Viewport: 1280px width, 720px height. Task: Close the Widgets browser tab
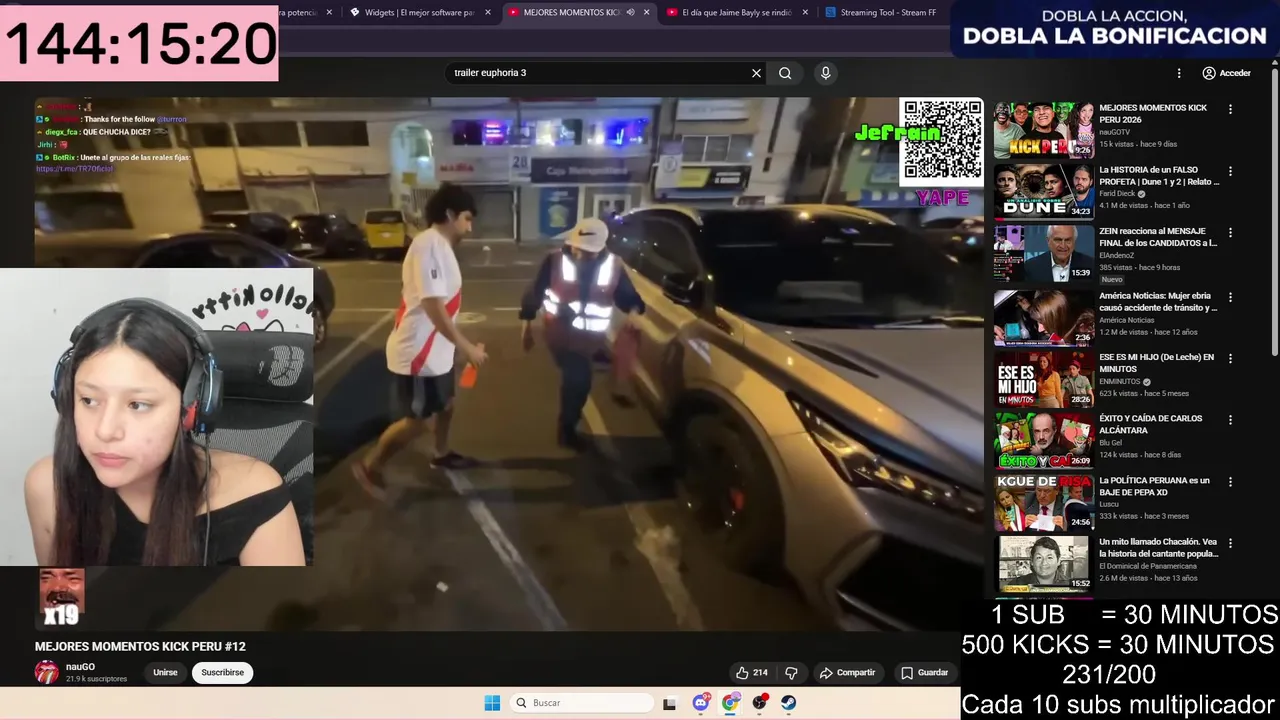pyautogui.click(x=488, y=12)
